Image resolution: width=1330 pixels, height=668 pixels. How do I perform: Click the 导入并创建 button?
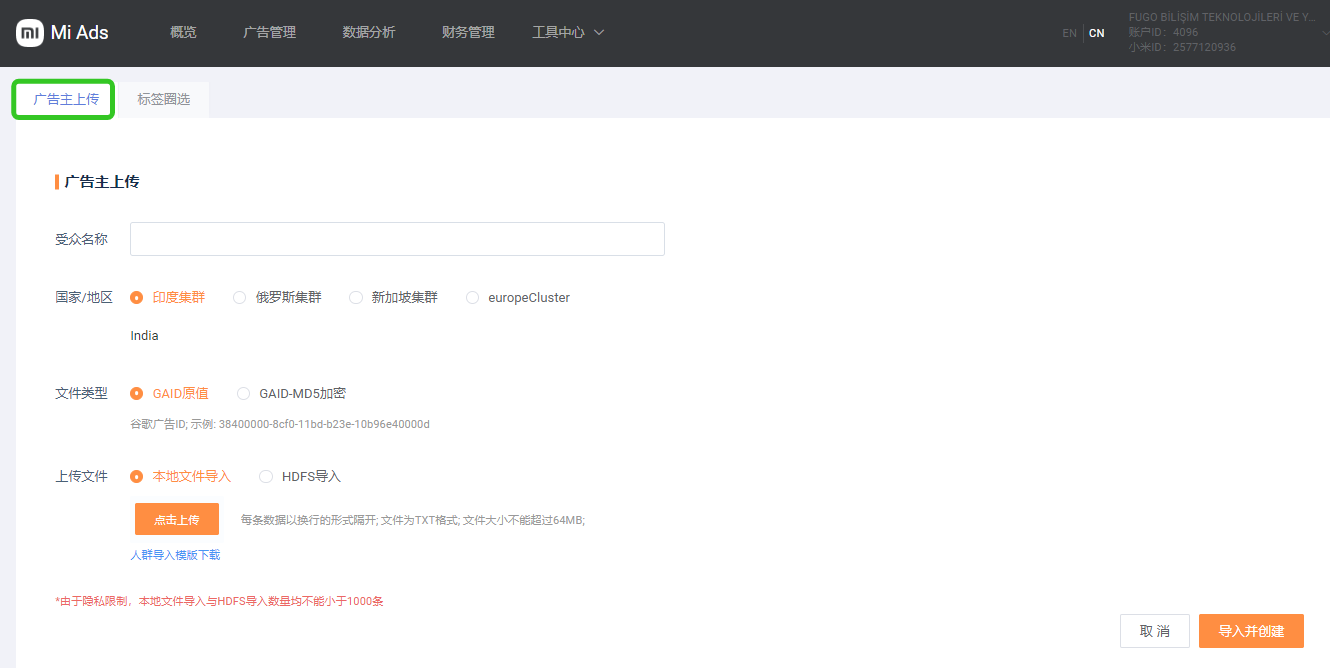1251,631
